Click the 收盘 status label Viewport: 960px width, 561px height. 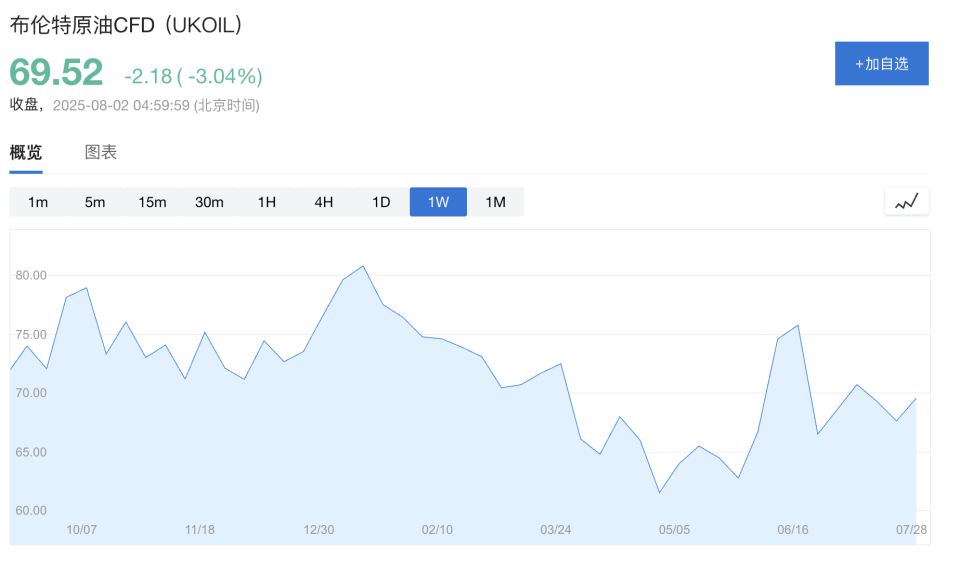coord(26,105)
